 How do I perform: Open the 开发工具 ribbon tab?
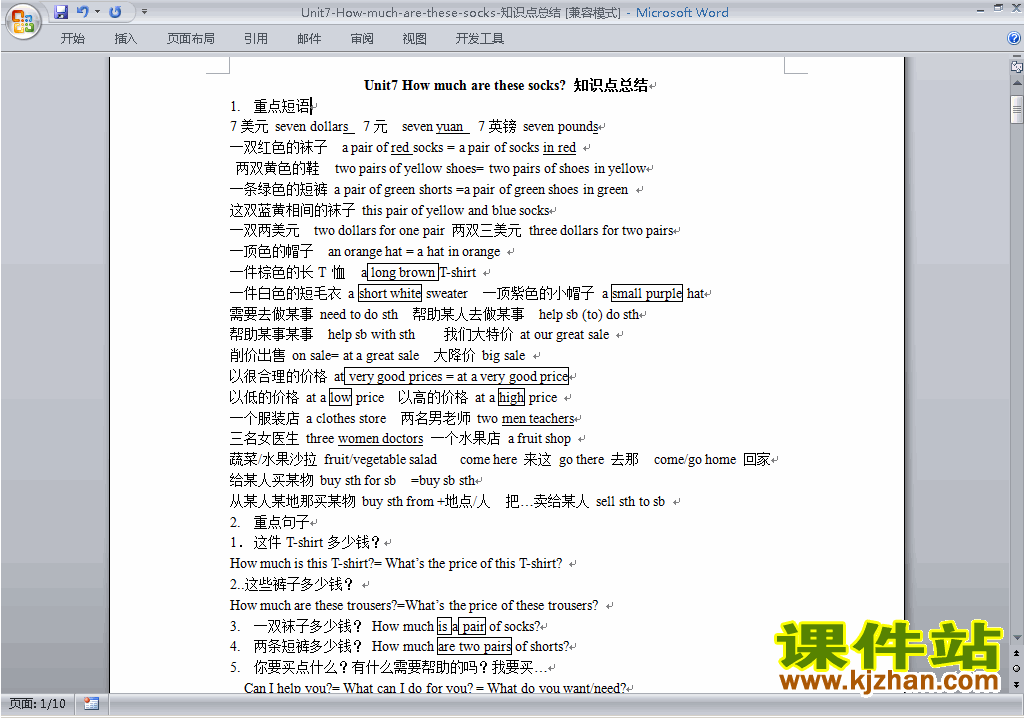pos(480,39)
